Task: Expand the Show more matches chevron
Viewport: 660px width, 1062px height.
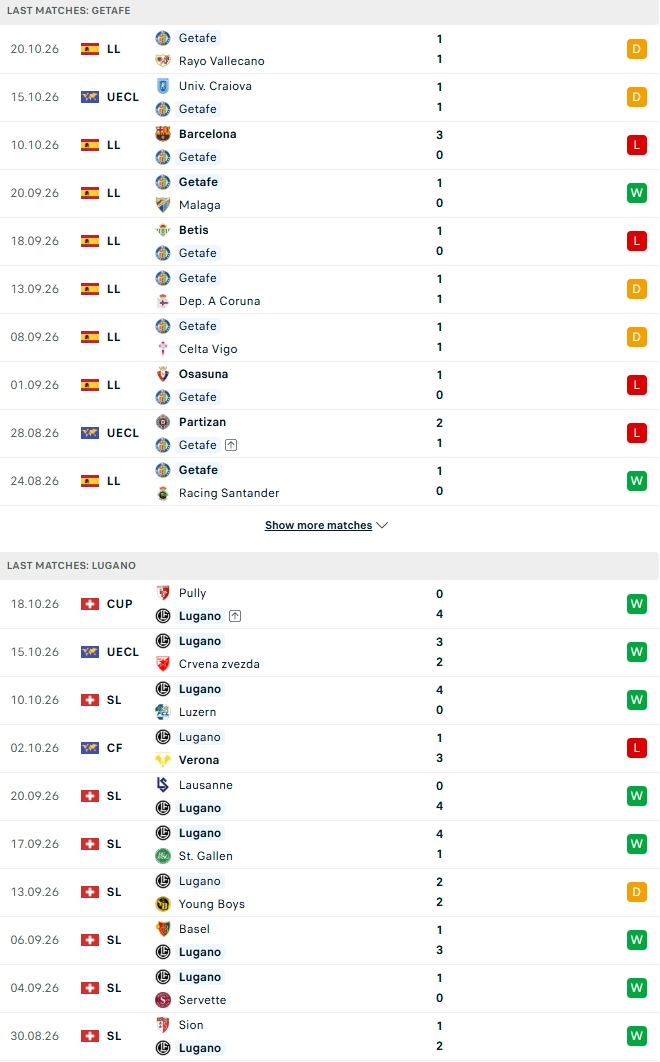Action: point(382,525)
